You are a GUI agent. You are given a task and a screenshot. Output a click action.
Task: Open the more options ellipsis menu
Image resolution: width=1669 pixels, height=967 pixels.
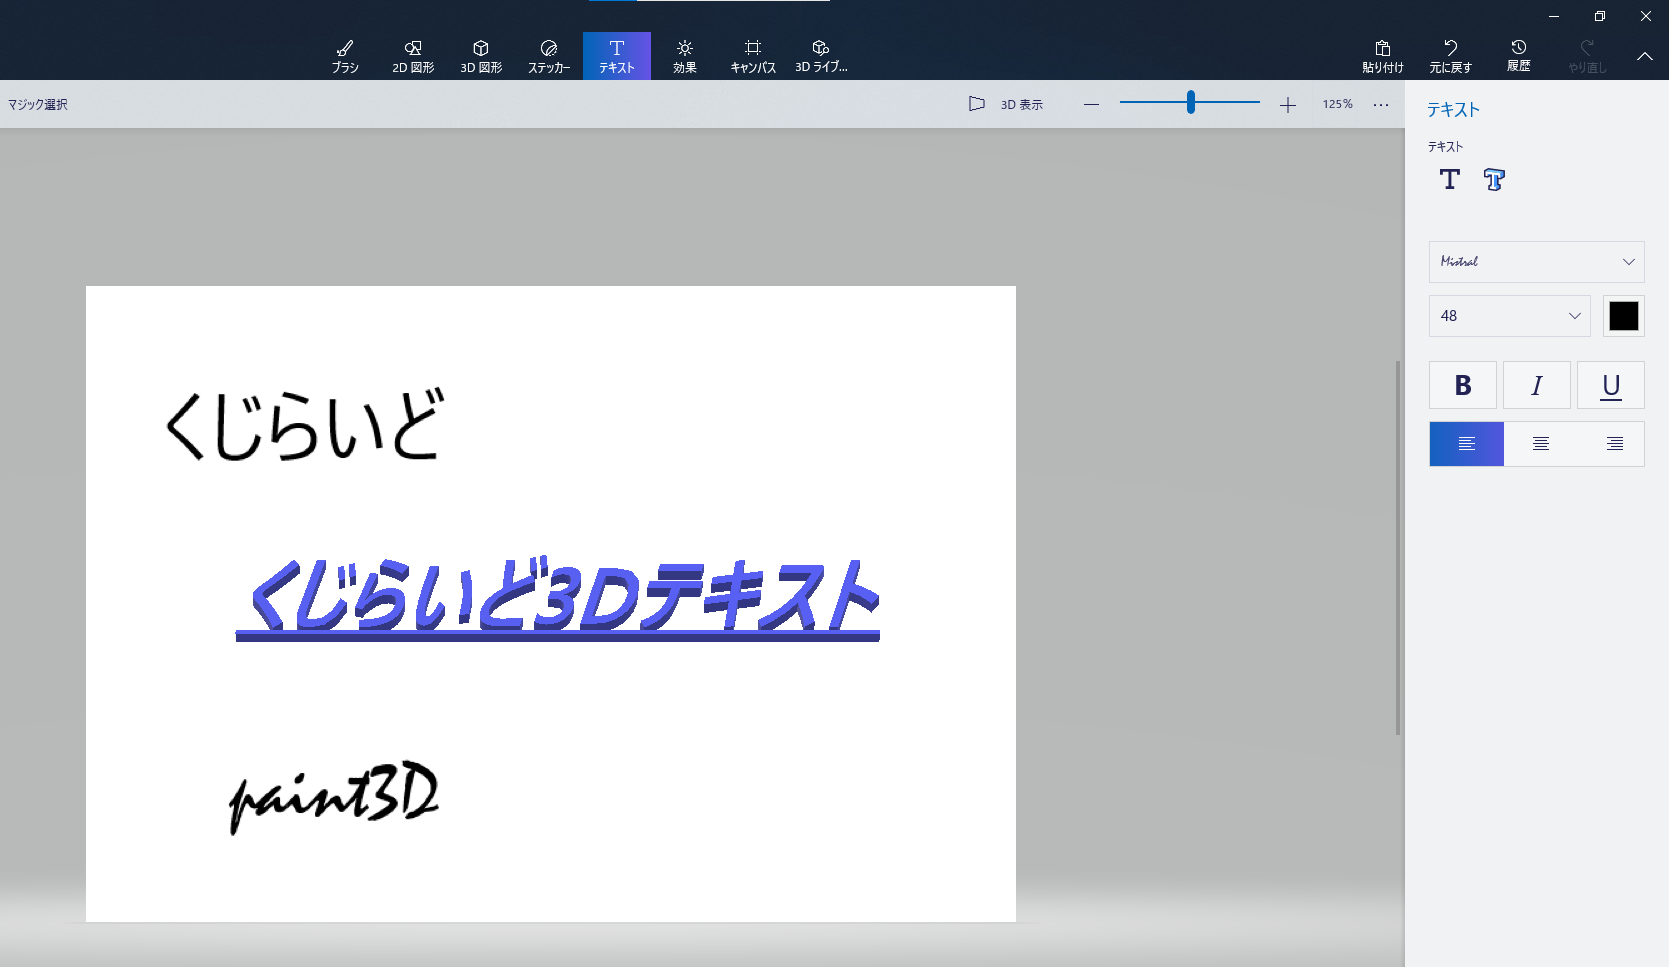pos(1381,104)
